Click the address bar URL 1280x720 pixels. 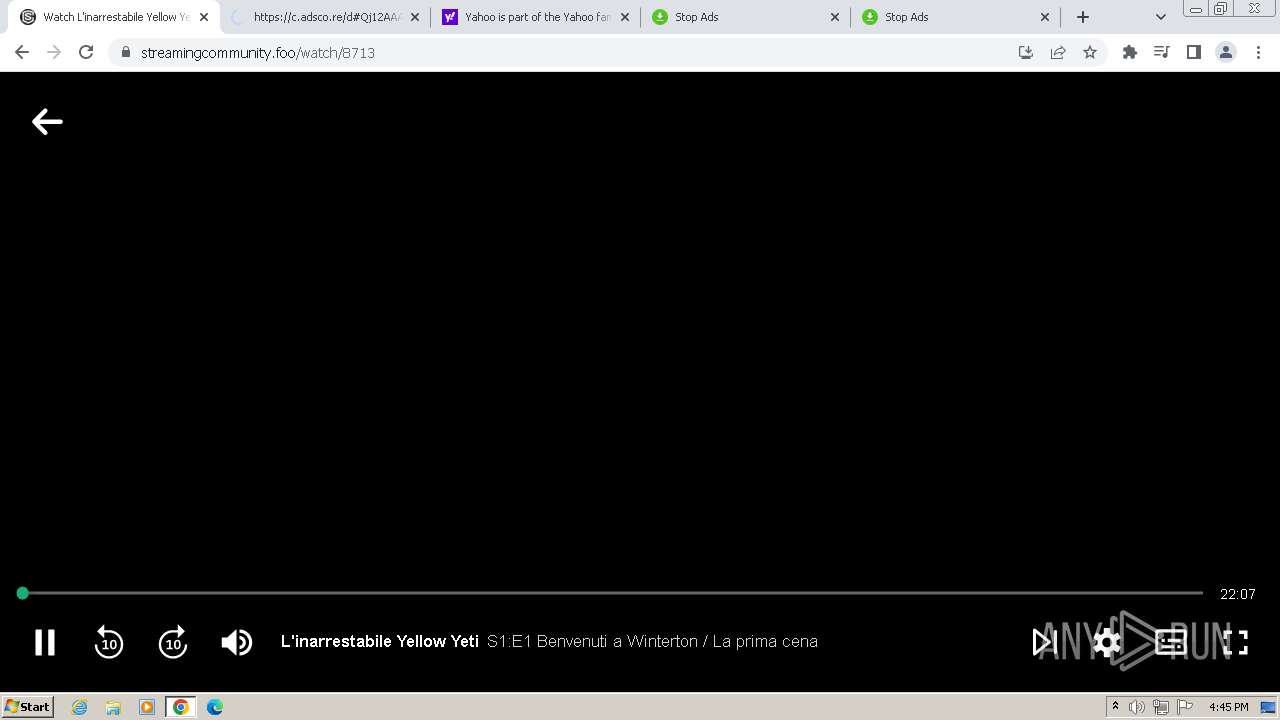coord(258,53)
